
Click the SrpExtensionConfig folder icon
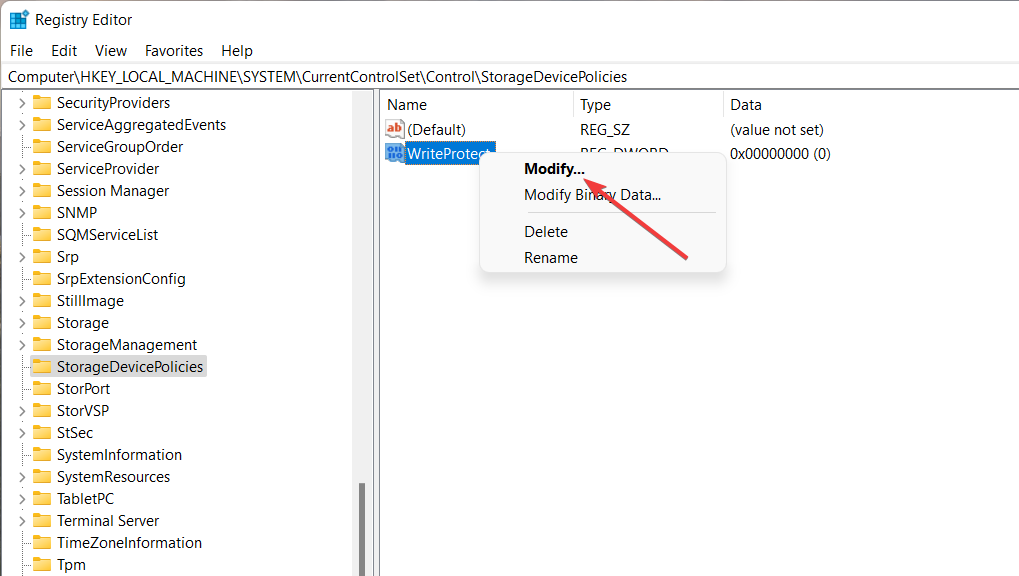click(42, 279)
